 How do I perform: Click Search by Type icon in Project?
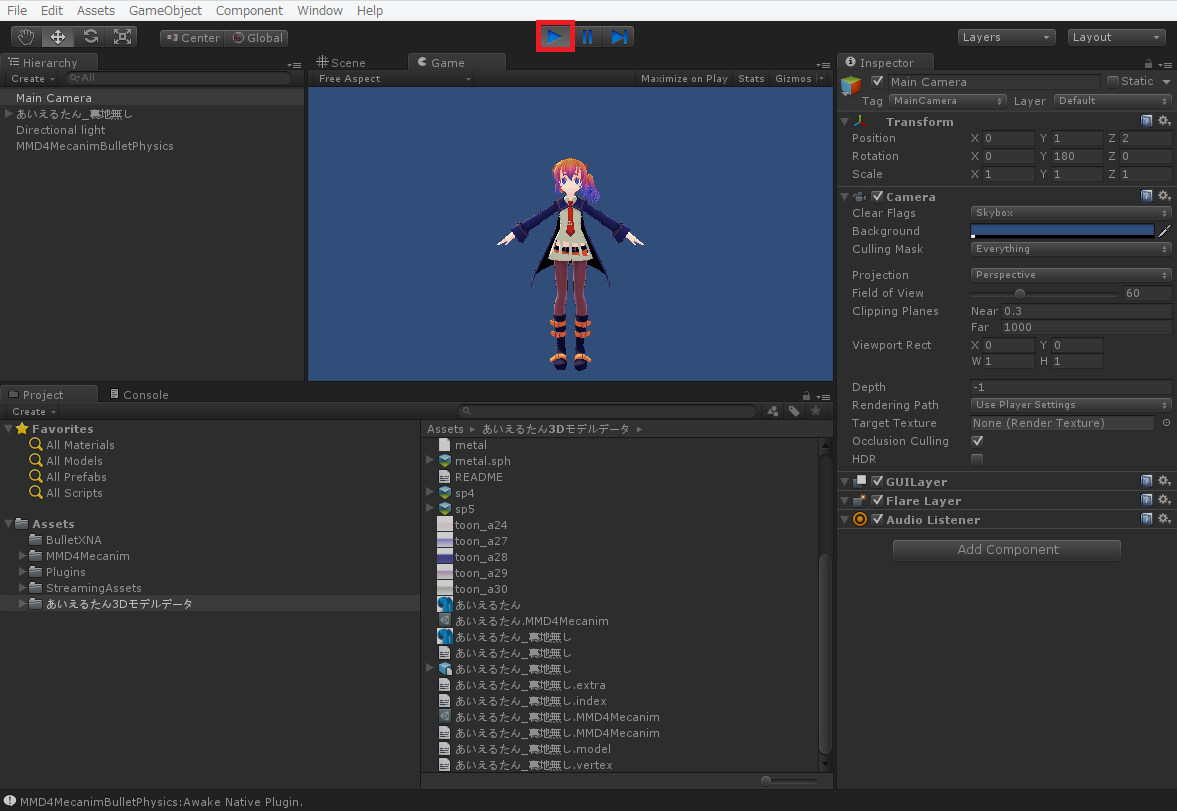[x=772, y=411]
